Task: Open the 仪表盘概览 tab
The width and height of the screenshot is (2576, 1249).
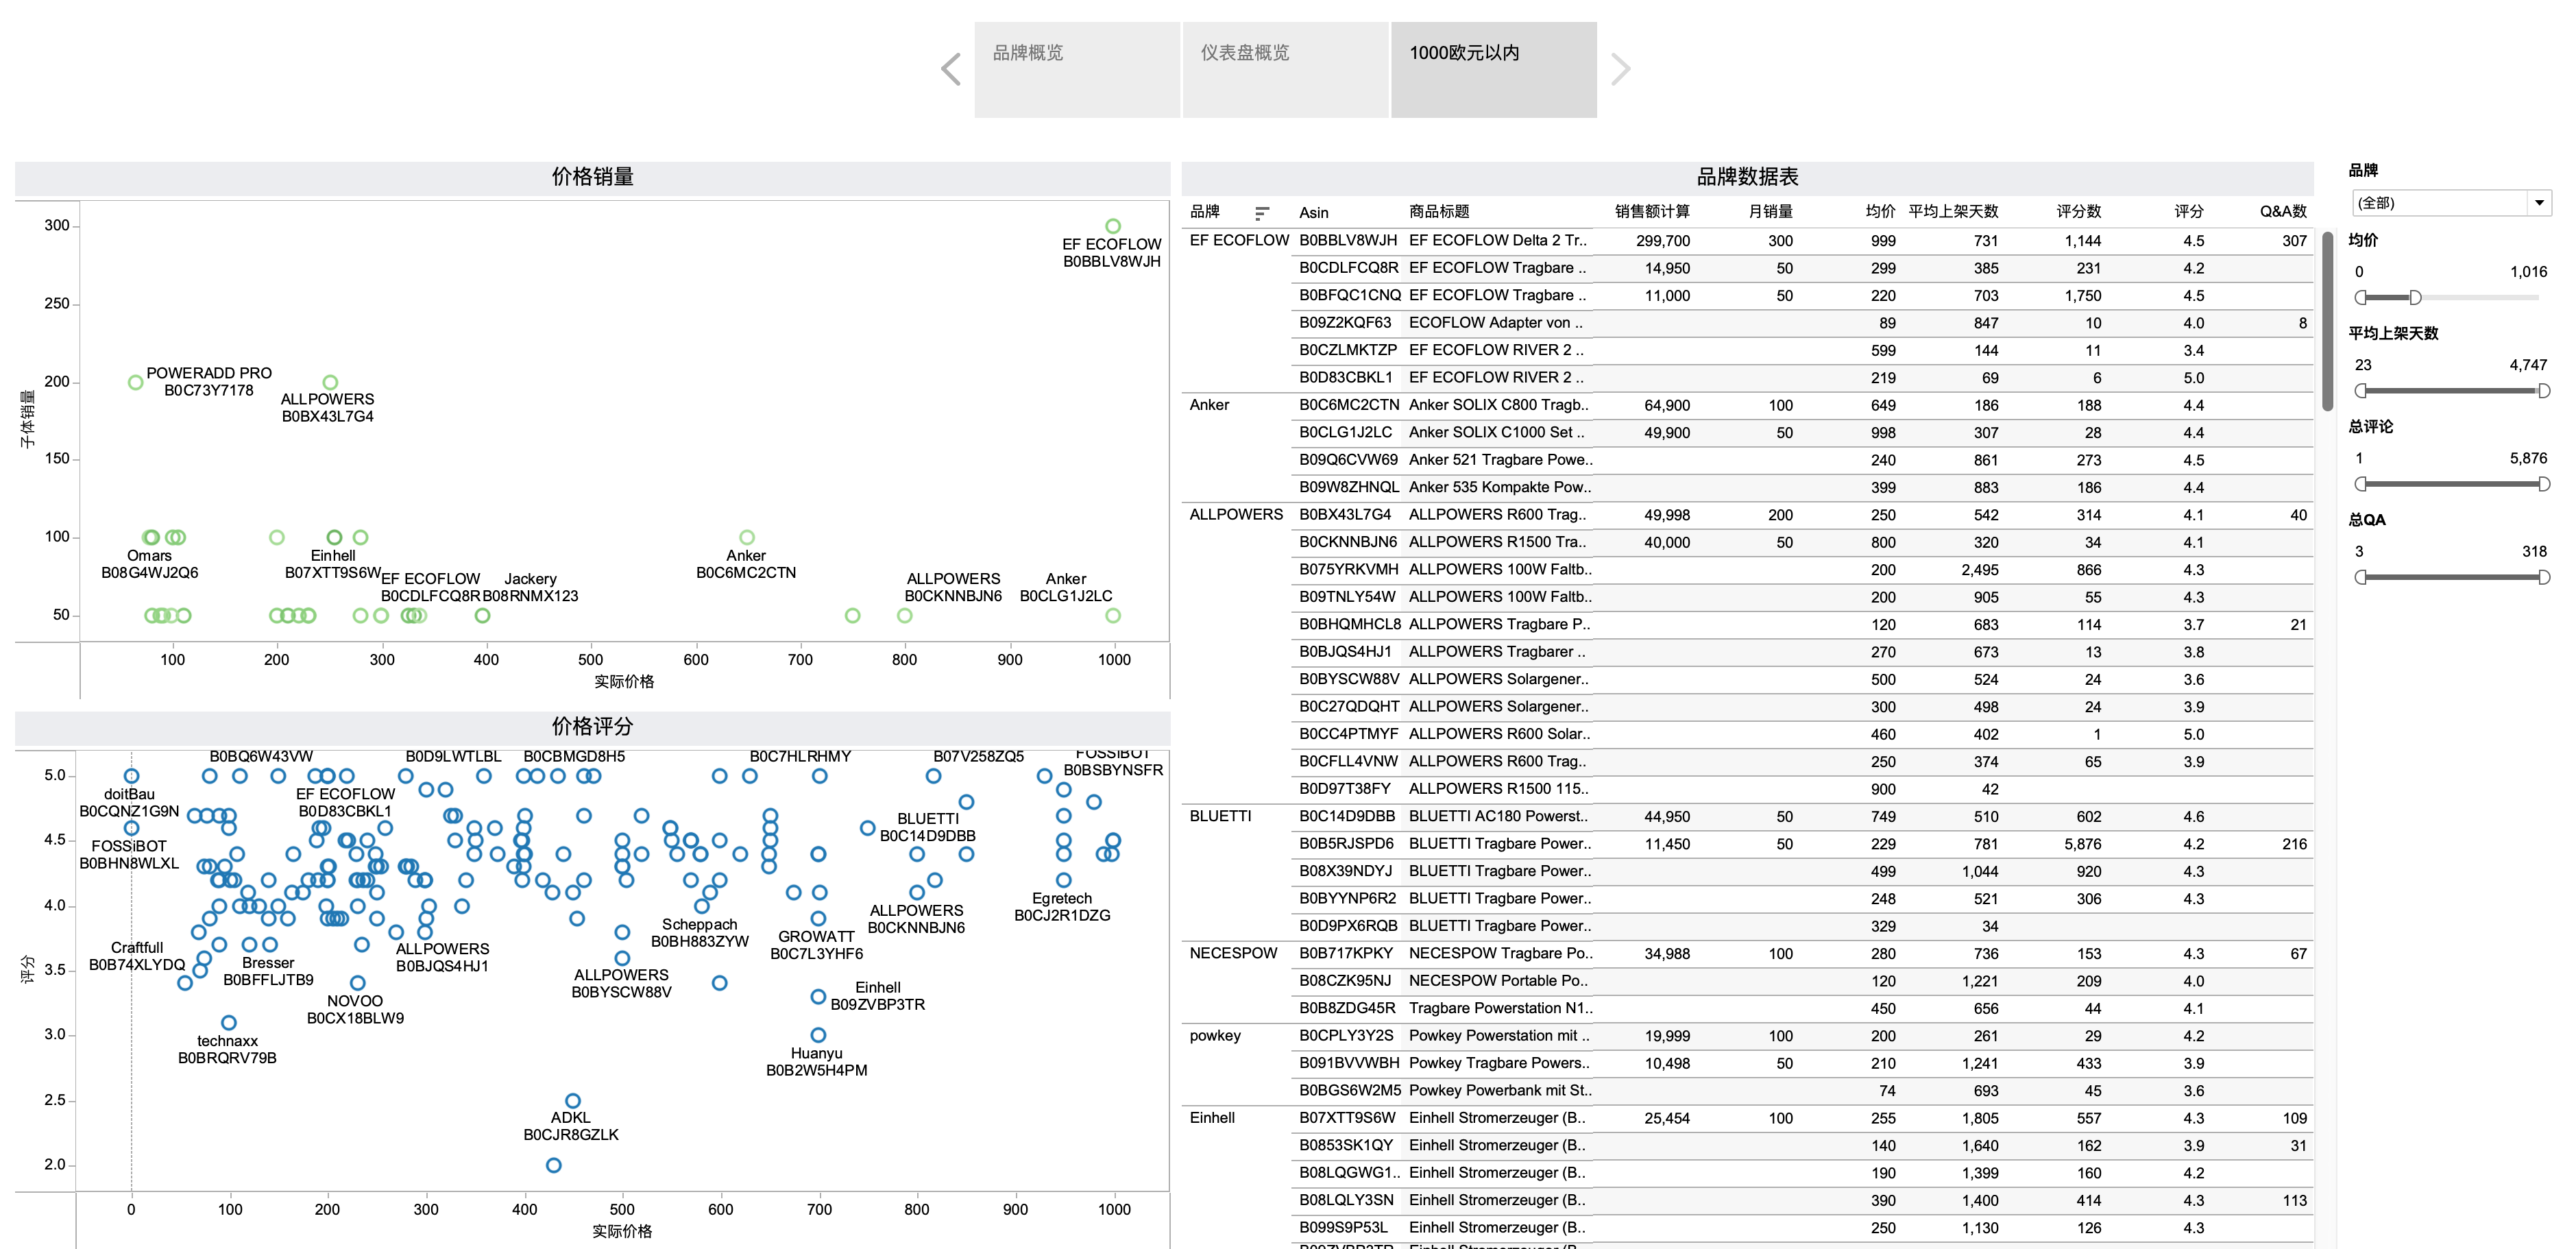Action: pyautogui.click(x=1285, y=69)
